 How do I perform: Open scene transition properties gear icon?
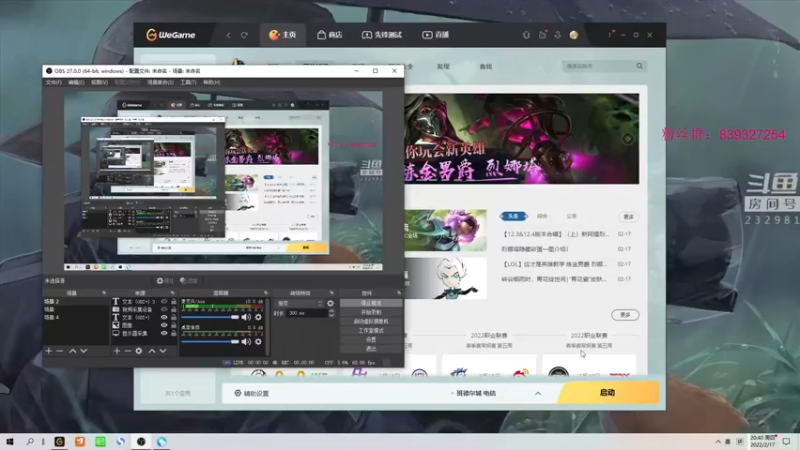[x=331, y=303]
